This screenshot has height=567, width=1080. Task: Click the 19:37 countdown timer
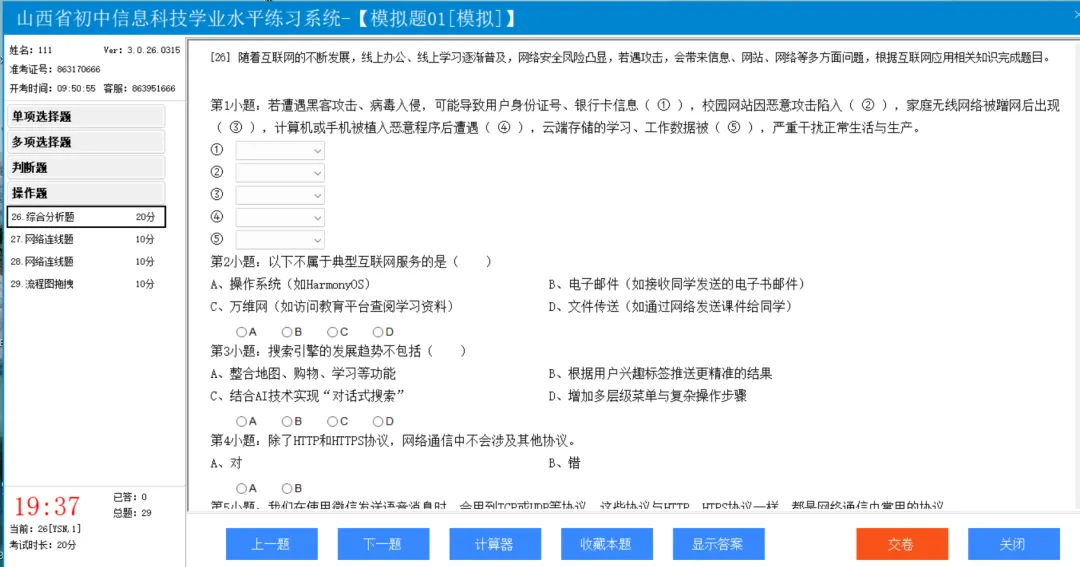[47, 507]
